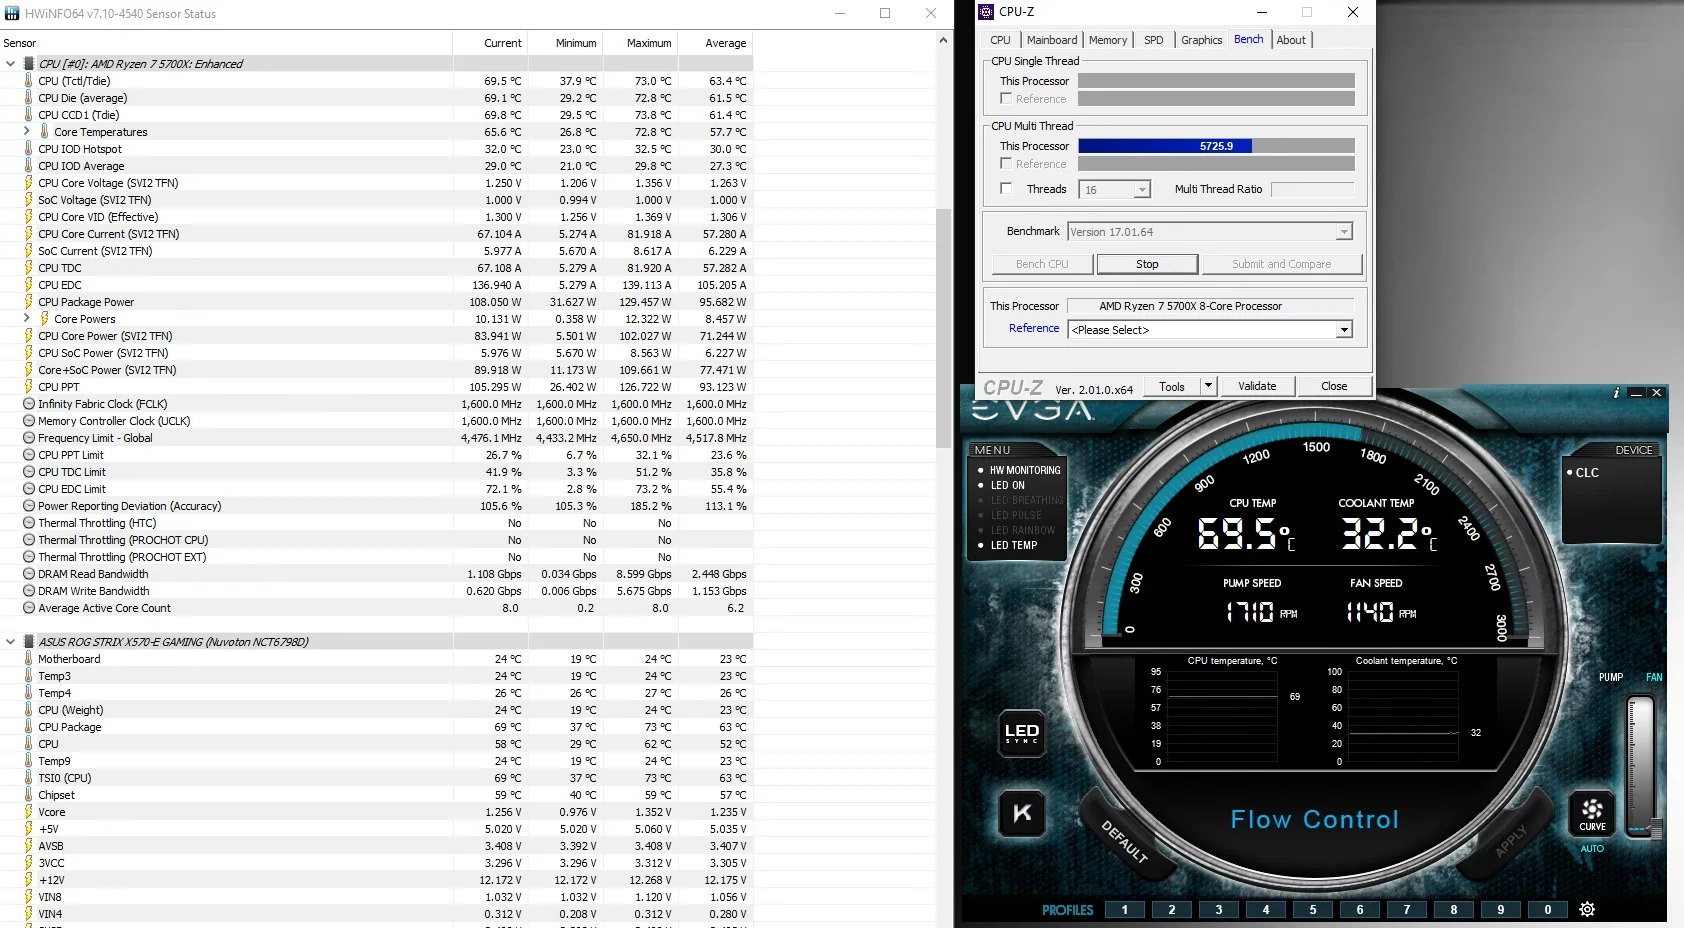Select the LED TEMP option
Viewport: 1684px width, 928px height.
(x=1014, y=545)
